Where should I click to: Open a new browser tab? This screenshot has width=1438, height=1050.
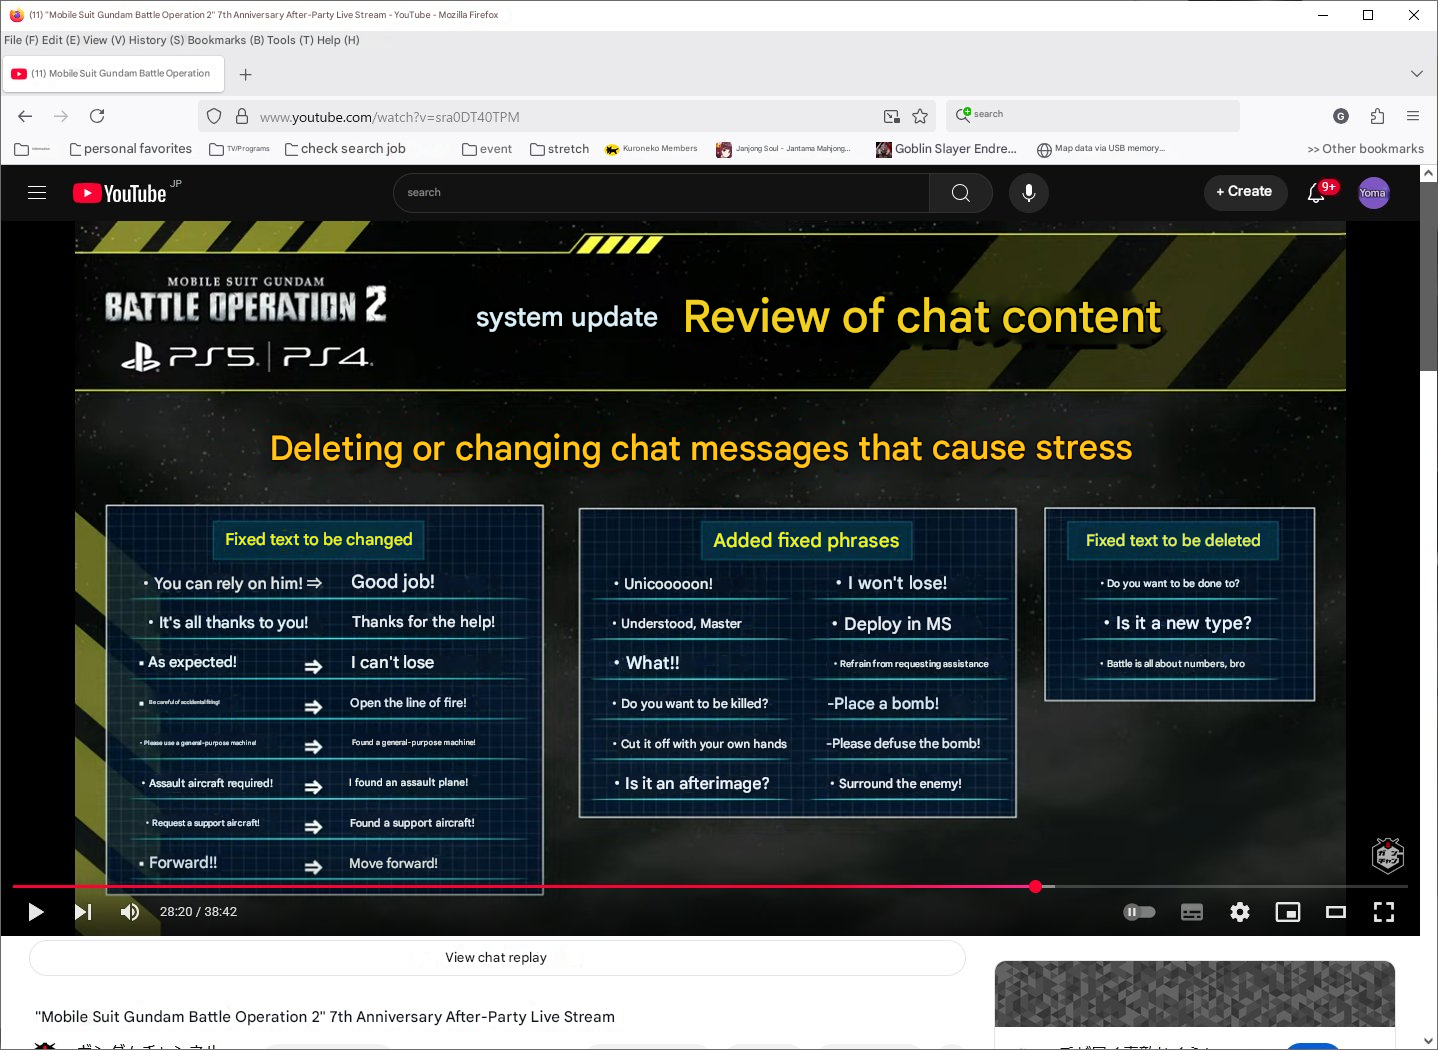246,74
